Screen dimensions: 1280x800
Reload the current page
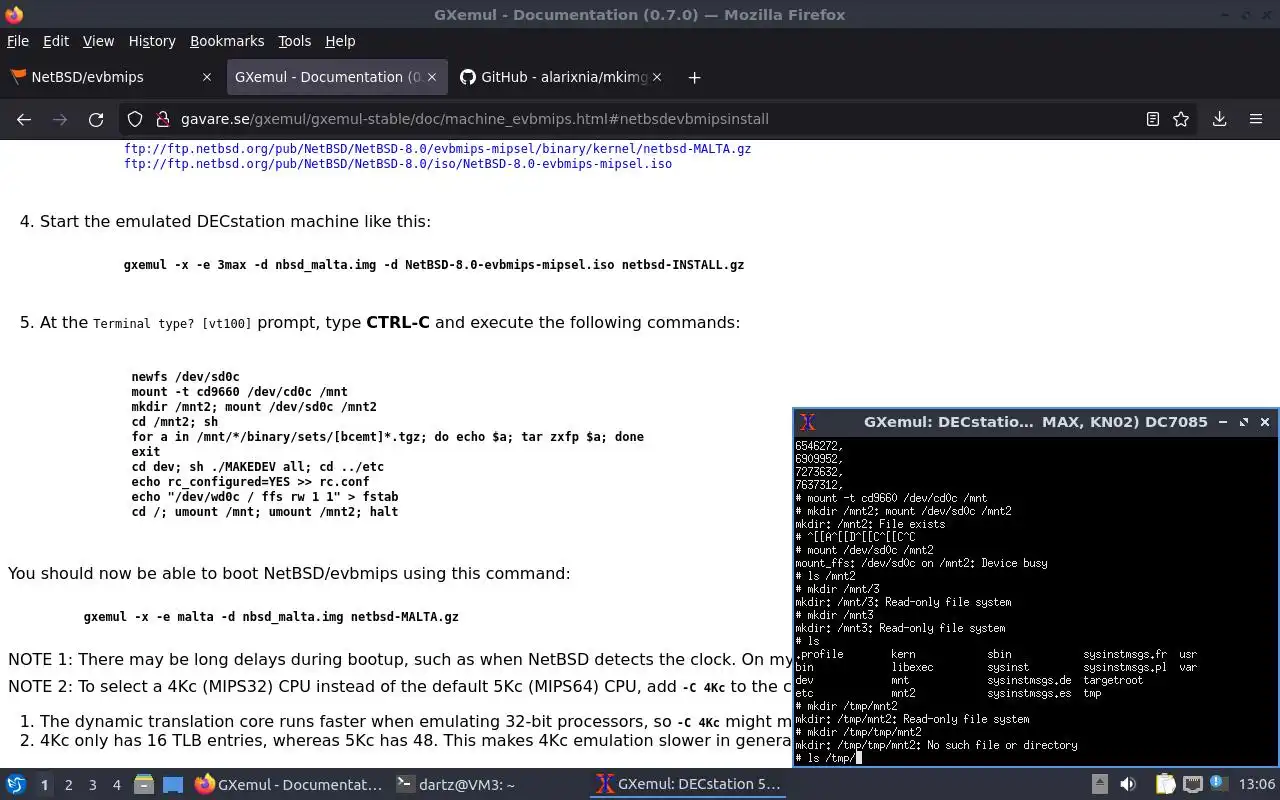(96, 119)
